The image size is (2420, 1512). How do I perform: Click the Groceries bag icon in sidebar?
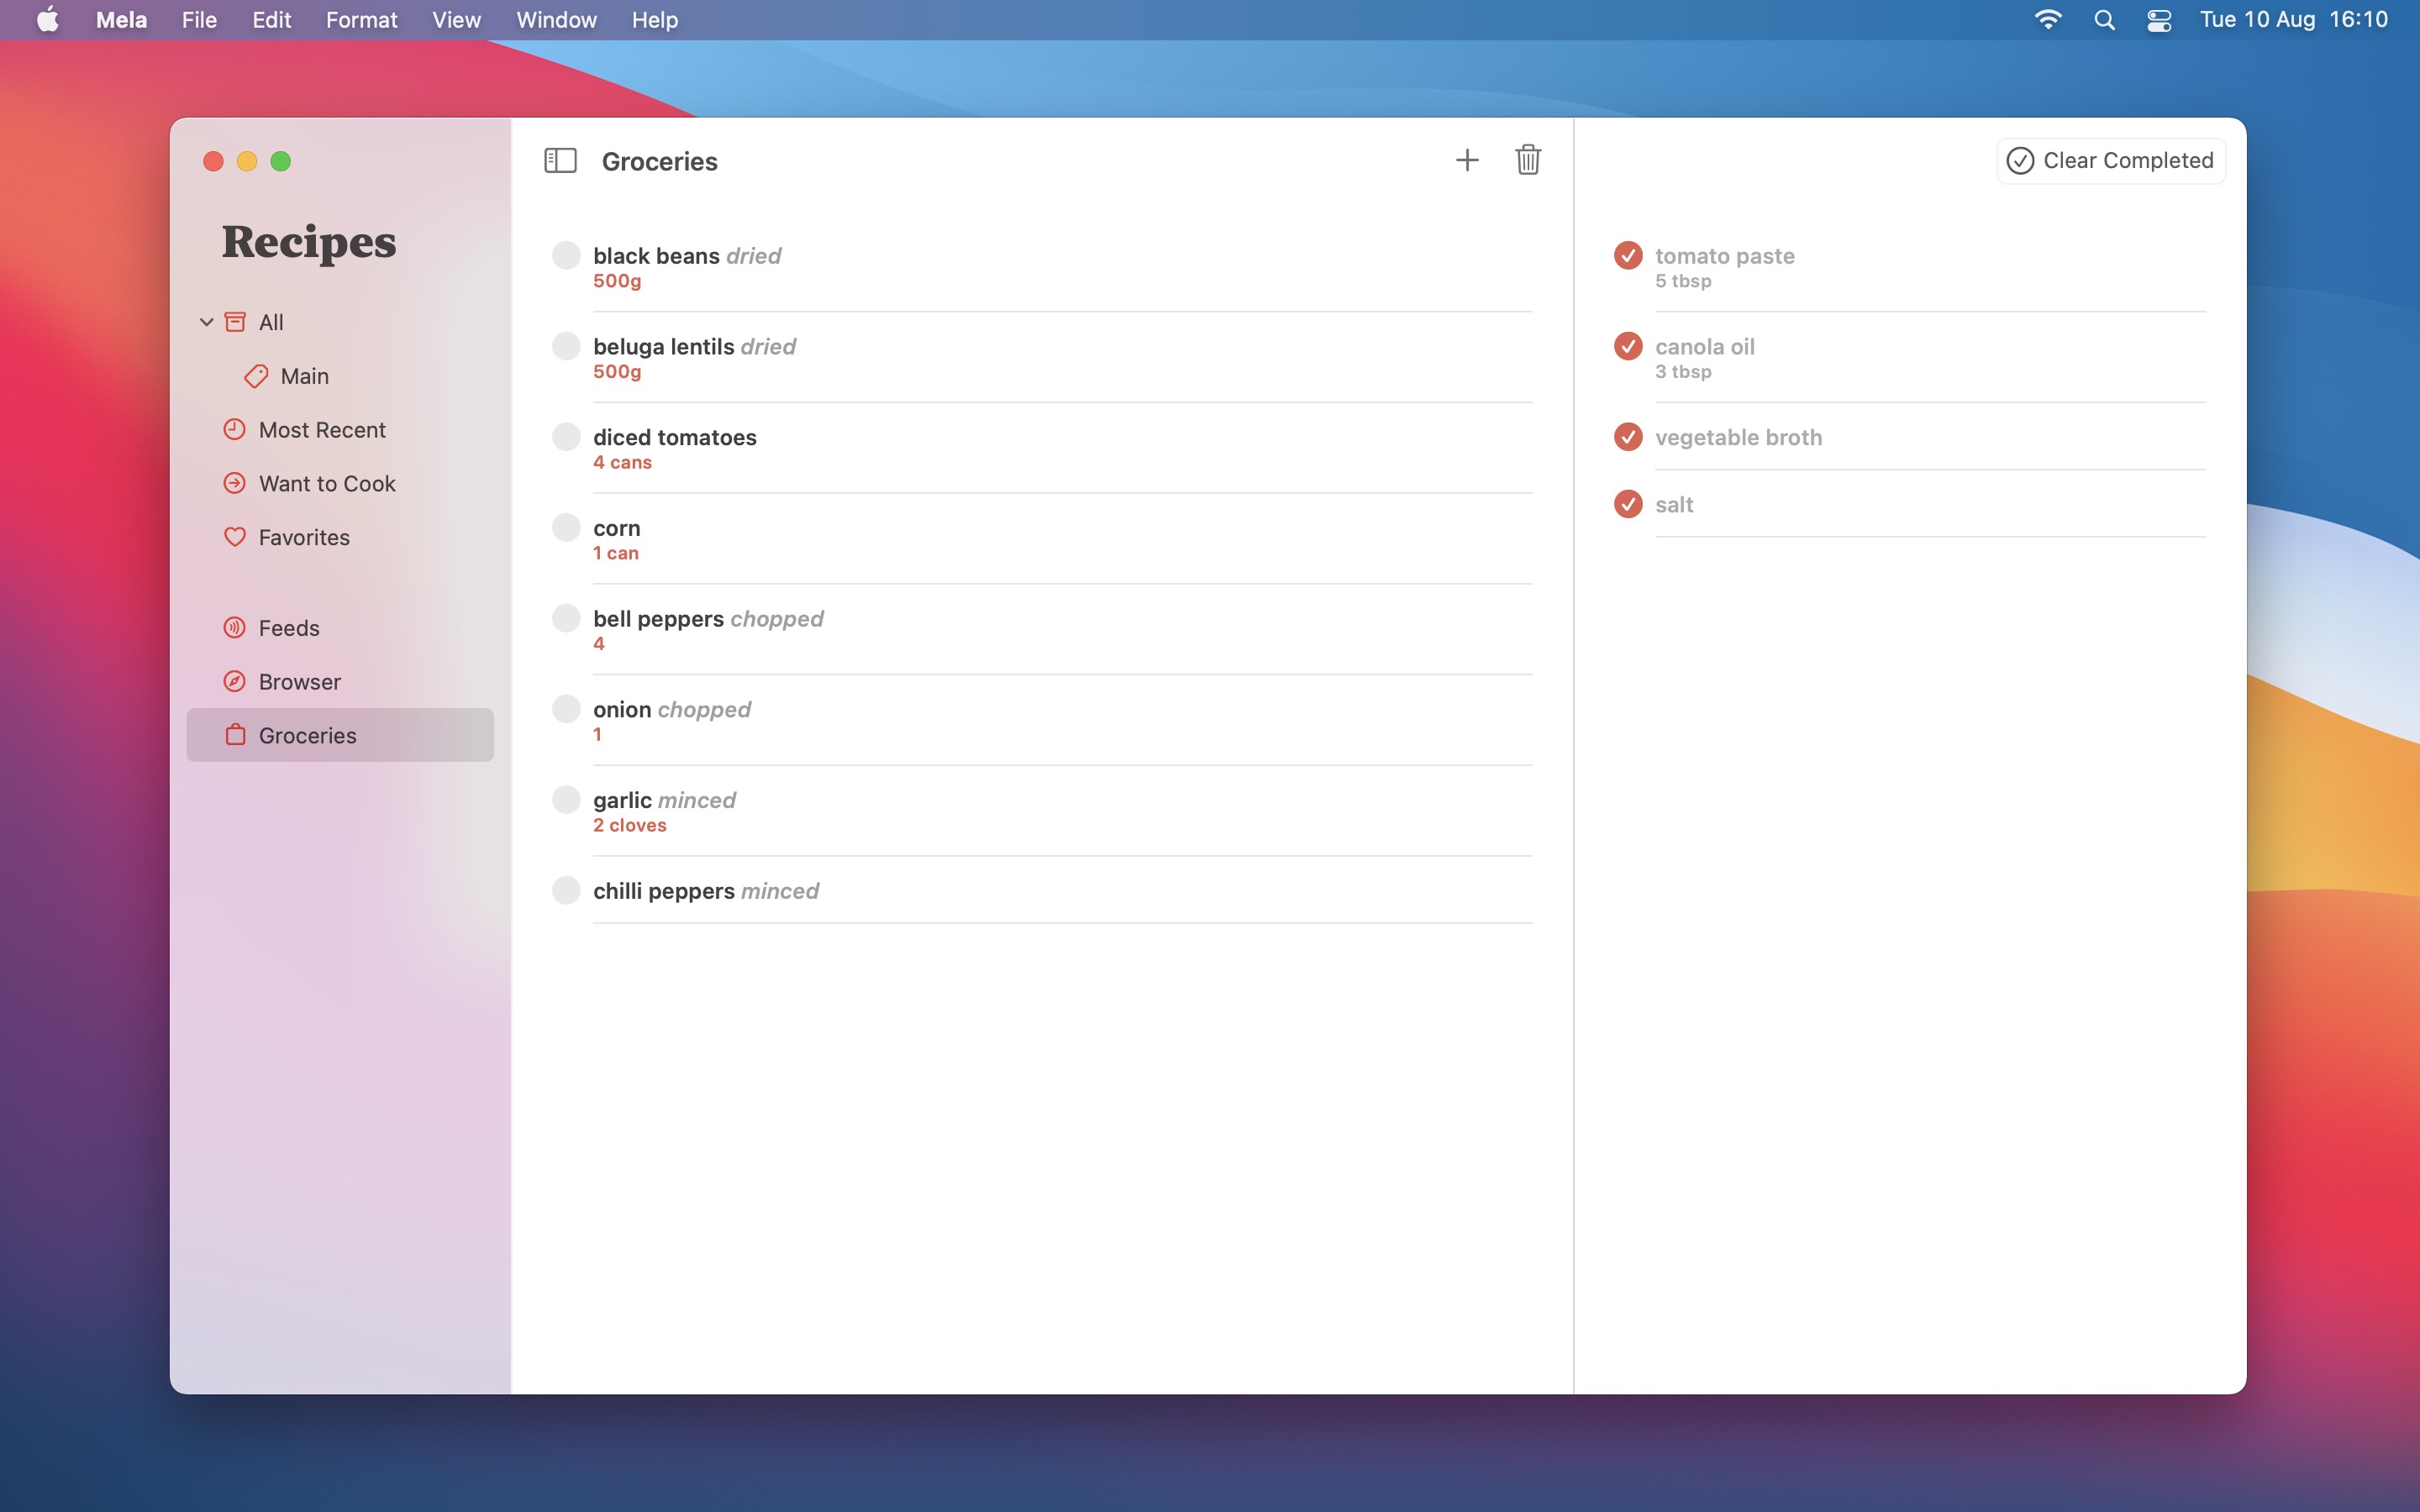click(235, 735)
